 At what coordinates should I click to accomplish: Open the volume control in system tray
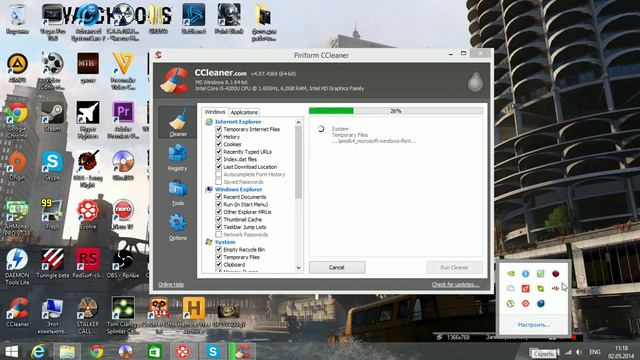pyautogui.click(x=579, y=352)
